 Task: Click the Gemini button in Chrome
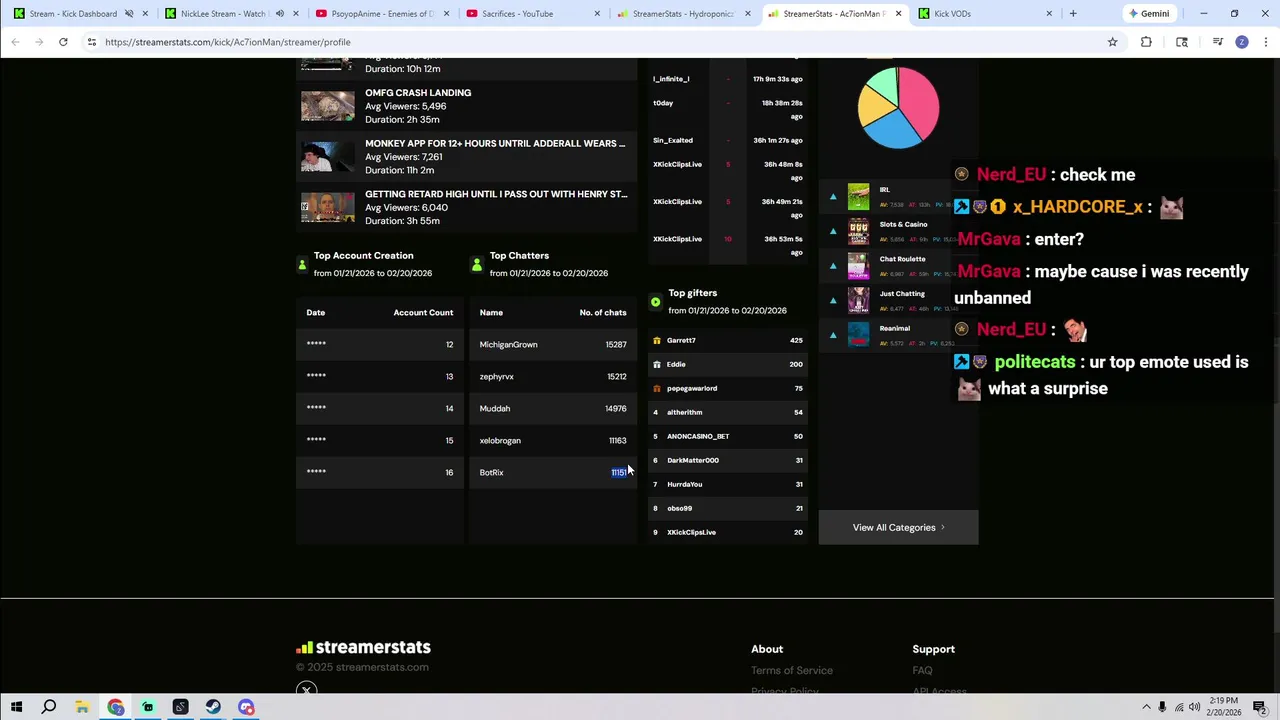[1148, 14]
